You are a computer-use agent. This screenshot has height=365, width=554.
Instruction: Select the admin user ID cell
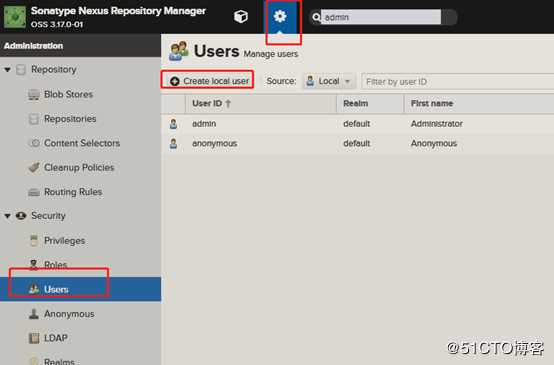pos(204,124)
